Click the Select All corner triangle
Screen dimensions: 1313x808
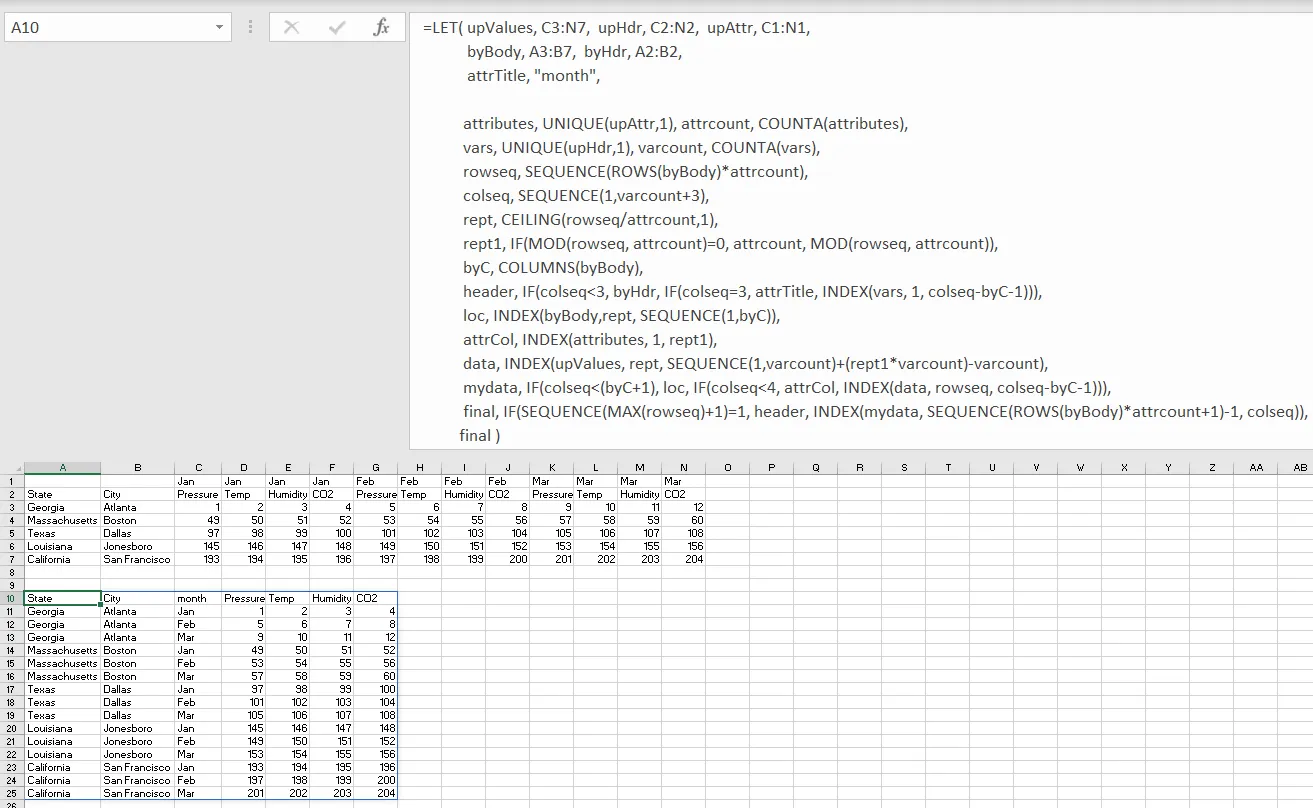[12, 467]
